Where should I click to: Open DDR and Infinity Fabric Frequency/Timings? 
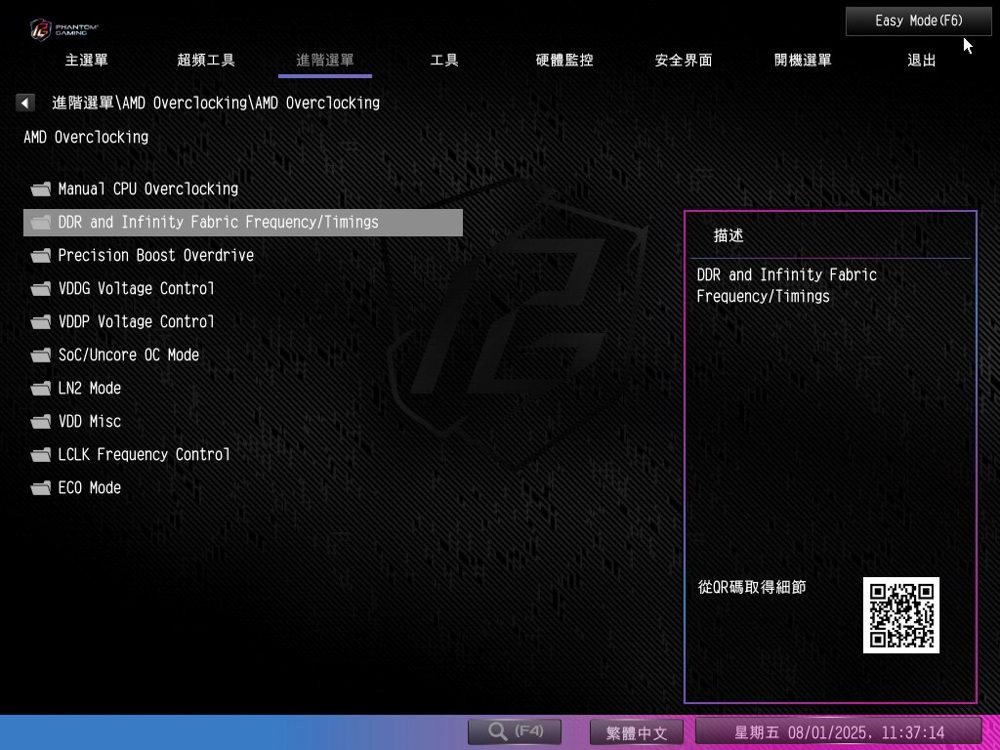point(218,222)
